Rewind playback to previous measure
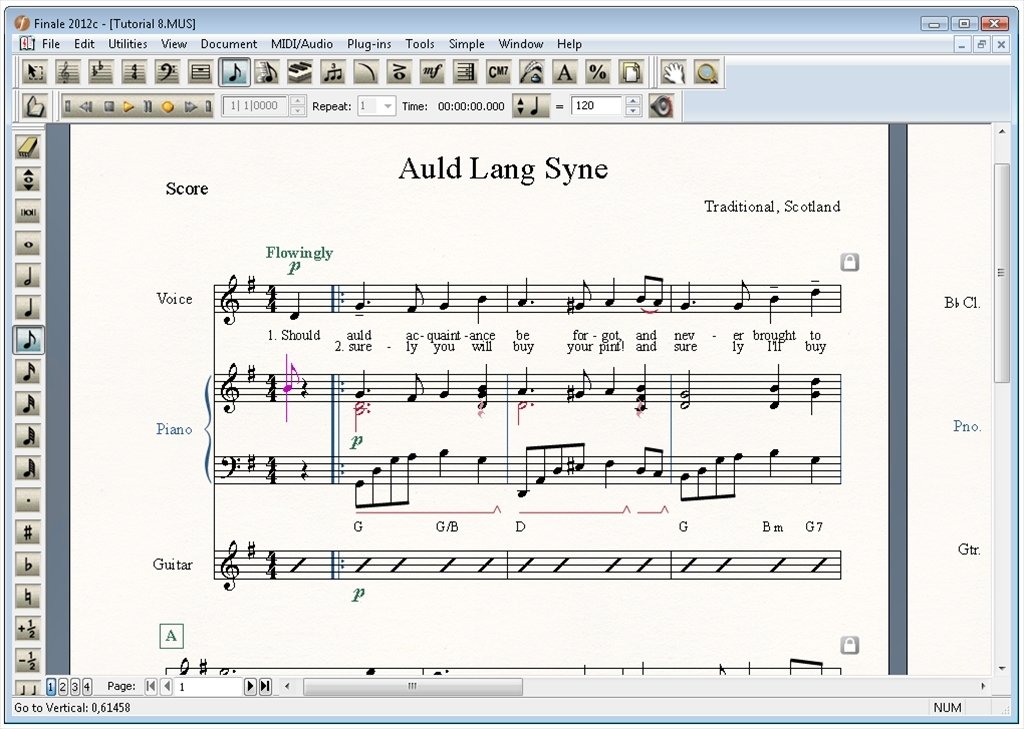The image size is (1024, 729). click(x=86, y=106)
